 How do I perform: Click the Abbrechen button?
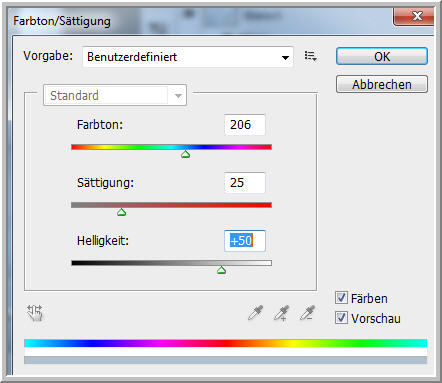(382, 84)
